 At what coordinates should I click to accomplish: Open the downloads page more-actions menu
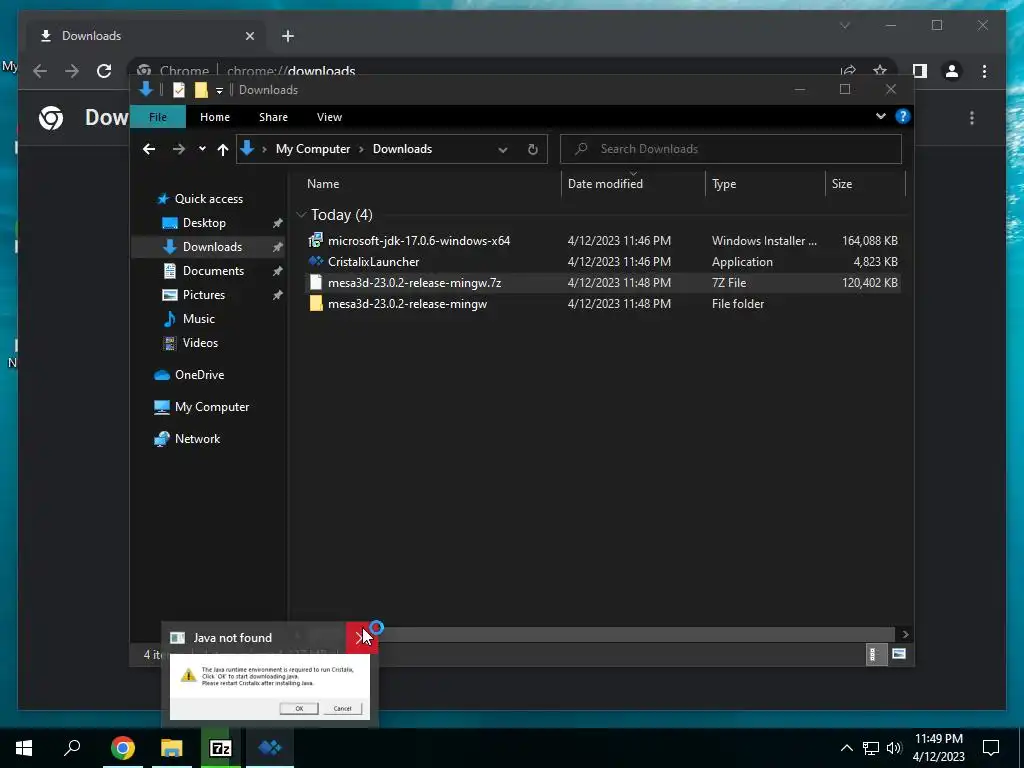(x=972, y=118)
